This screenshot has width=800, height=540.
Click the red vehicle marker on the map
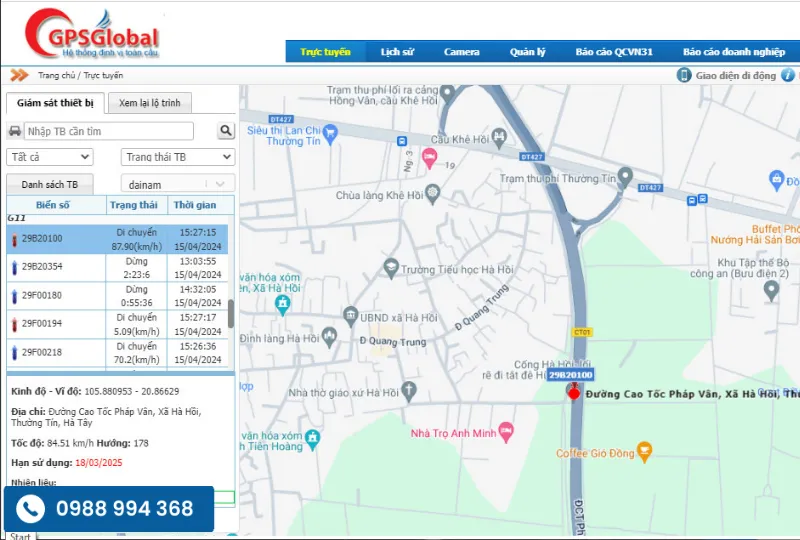click(574, 391)
